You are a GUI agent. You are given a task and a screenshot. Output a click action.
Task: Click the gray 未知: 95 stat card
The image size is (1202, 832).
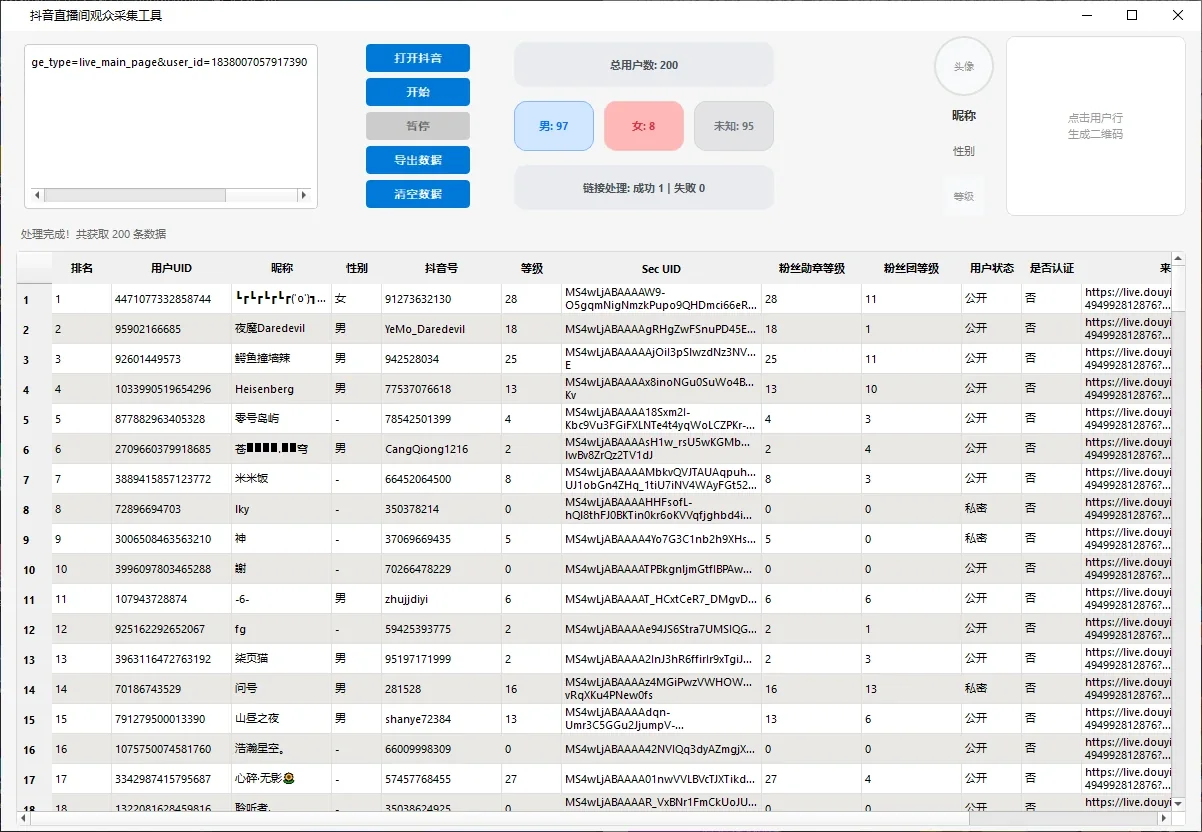(x=734, y=126)
